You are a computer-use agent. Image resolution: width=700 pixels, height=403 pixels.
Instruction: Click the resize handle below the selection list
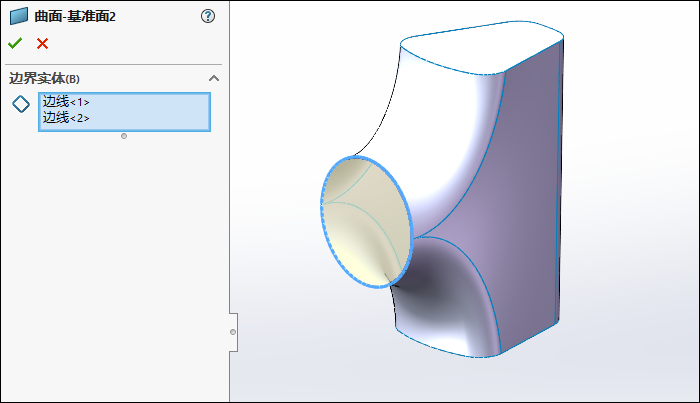click(x=123, y=136)
